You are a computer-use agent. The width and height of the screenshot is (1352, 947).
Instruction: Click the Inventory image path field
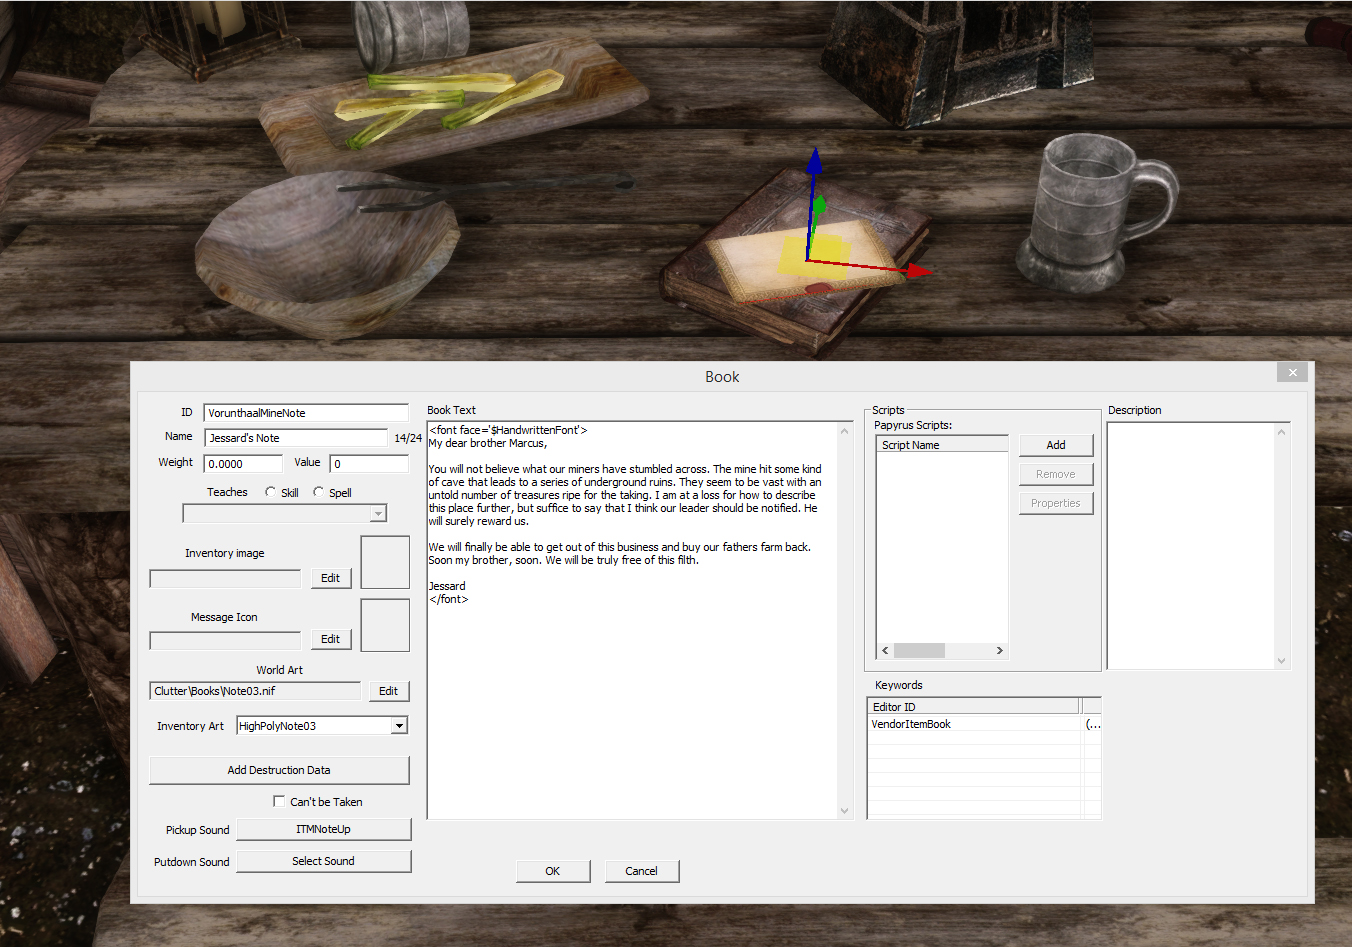pos(225,579)
